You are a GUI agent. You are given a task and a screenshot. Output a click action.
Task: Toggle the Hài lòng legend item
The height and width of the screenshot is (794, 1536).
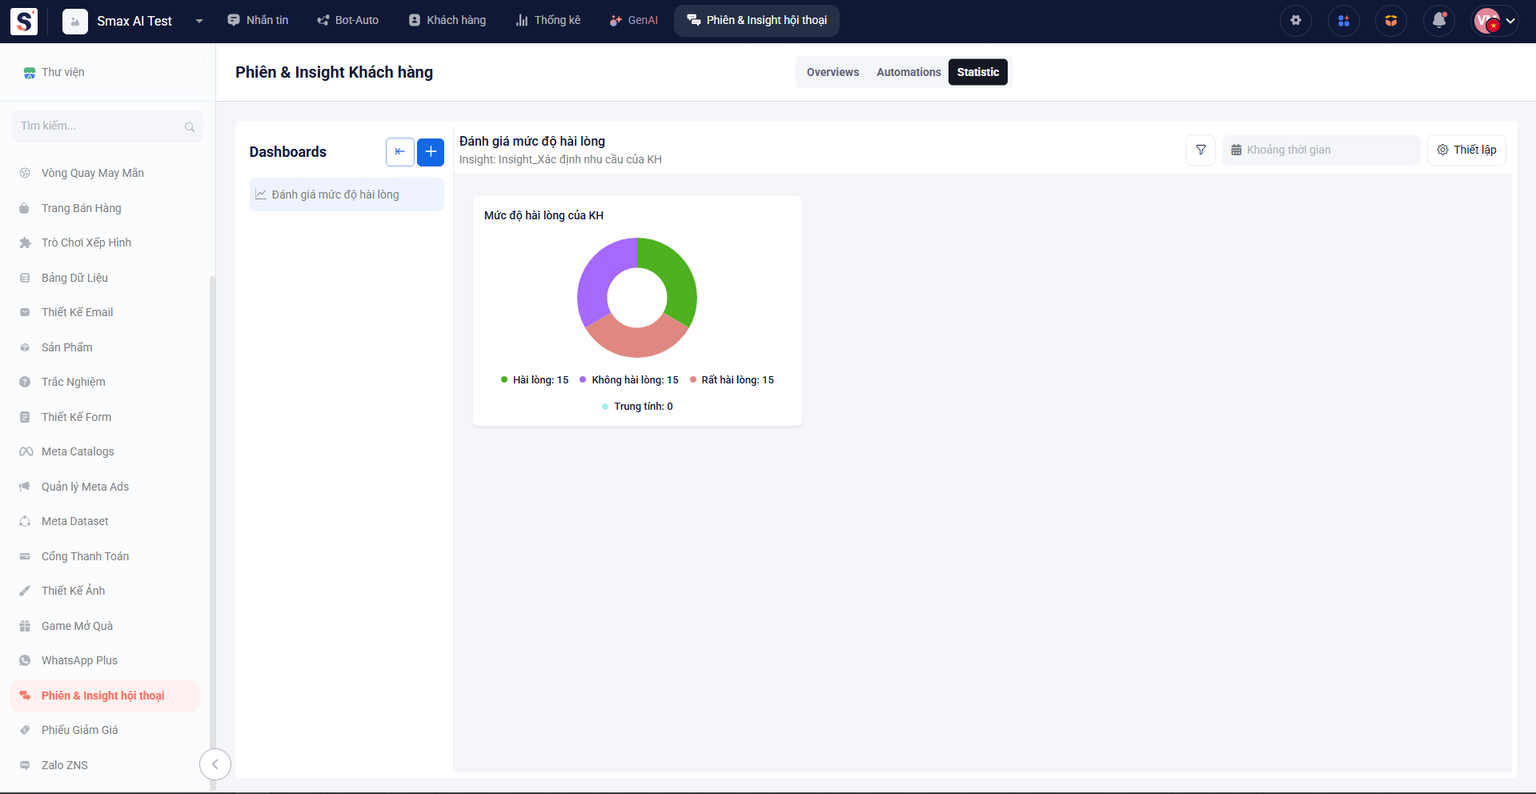pos(535,380)
